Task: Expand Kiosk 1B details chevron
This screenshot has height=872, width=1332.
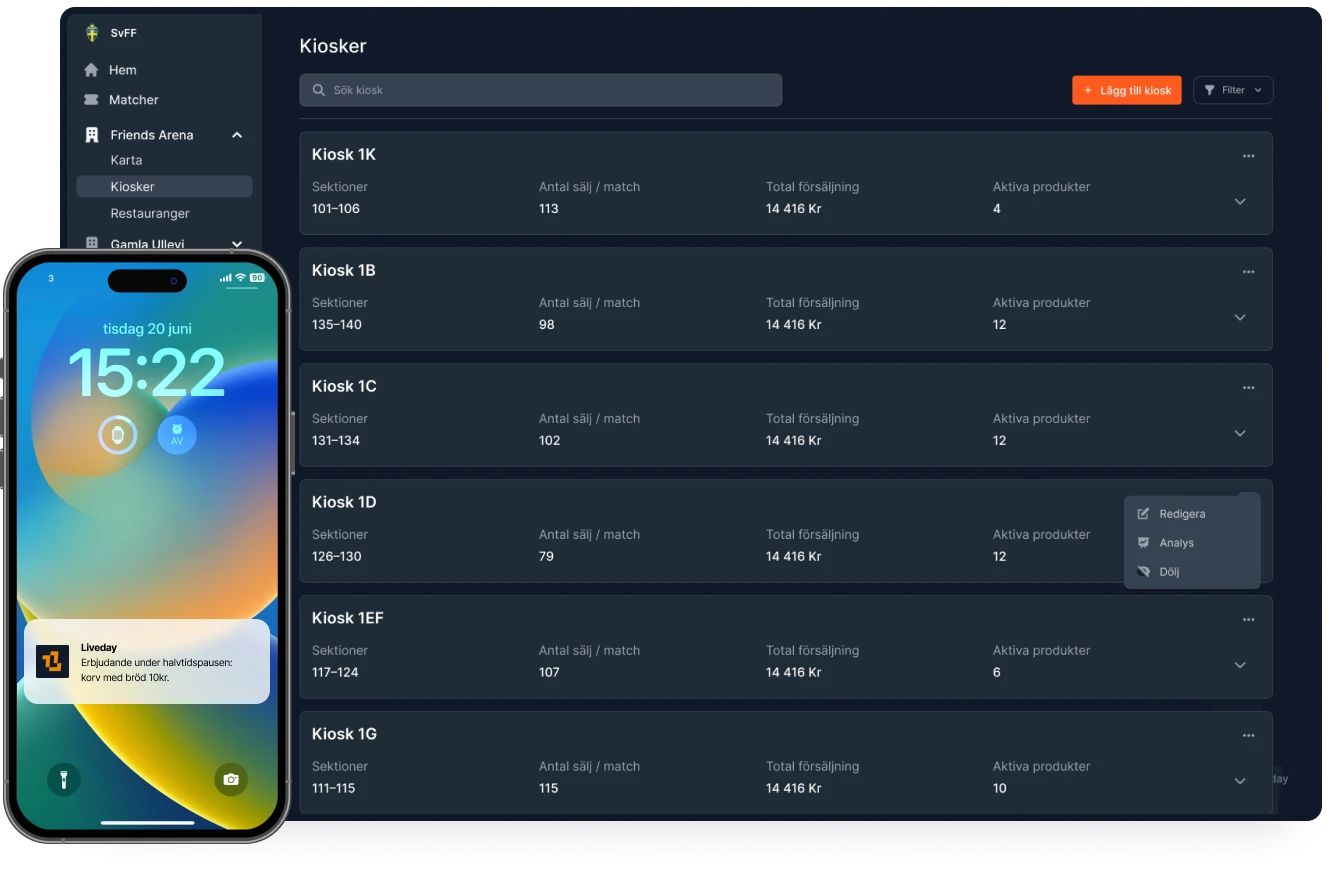Action: pyautogui.click(x=1240, y=318)
